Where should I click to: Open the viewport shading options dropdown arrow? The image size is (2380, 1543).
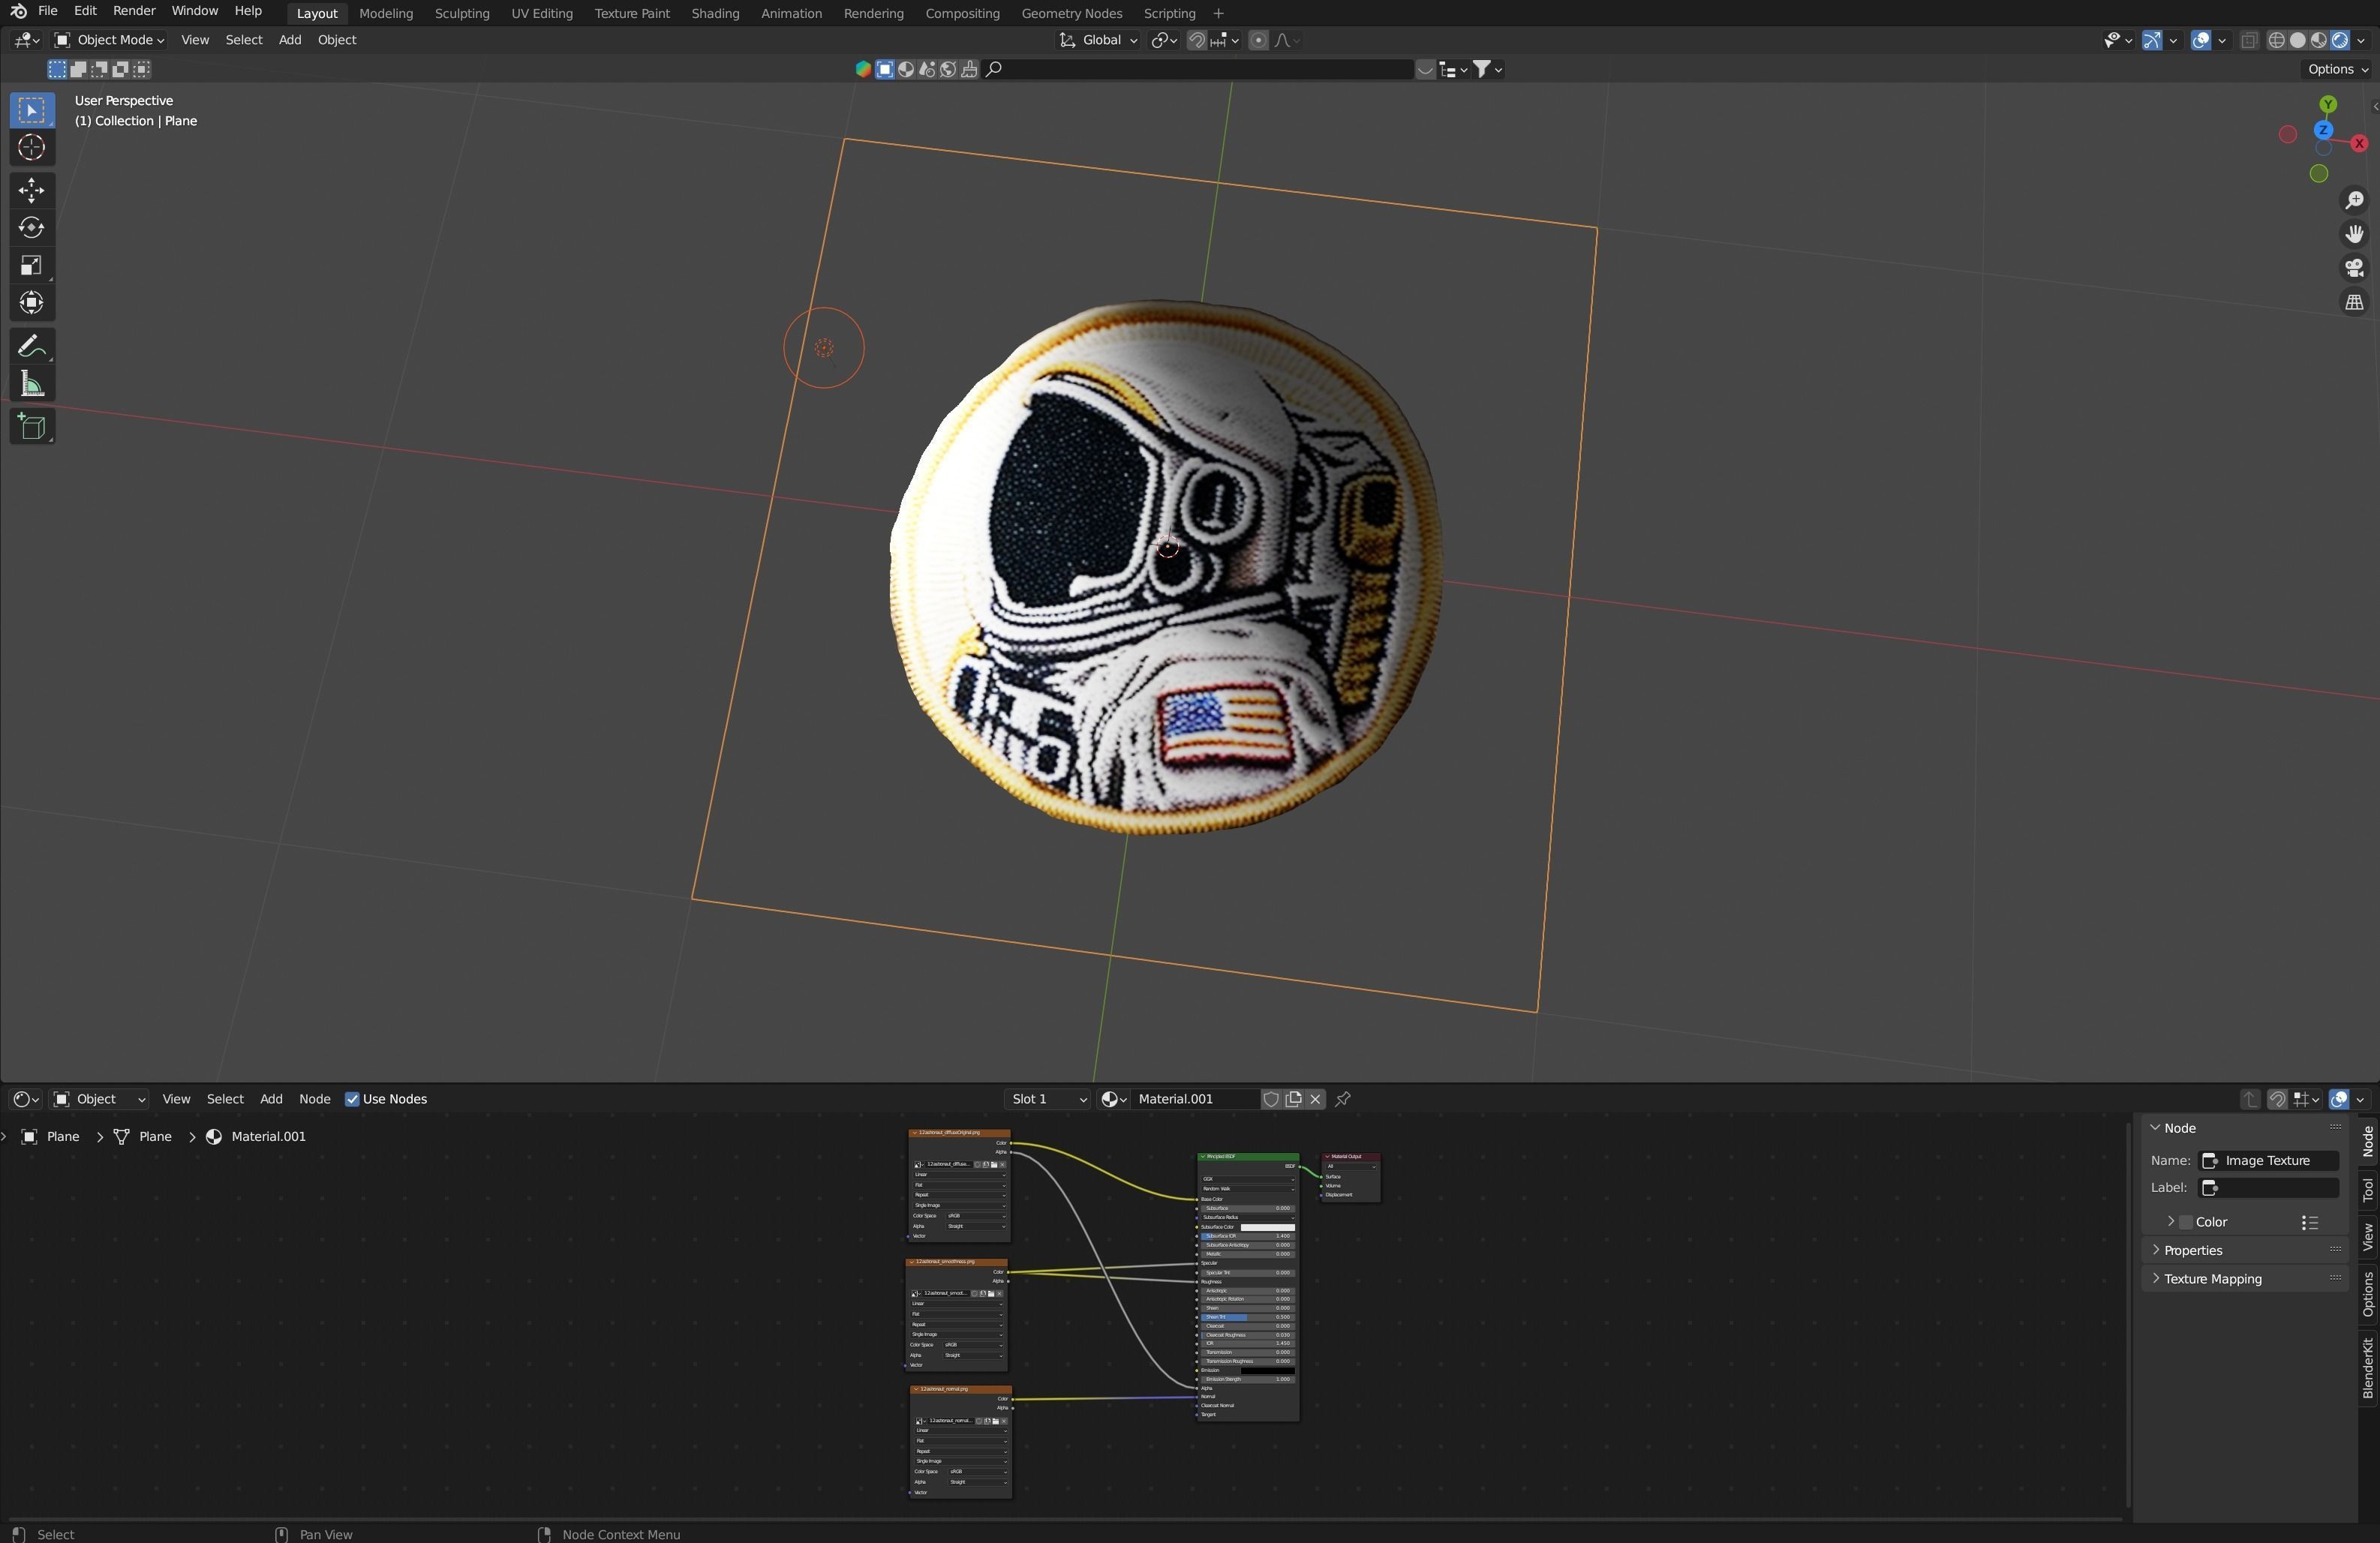(2361, 40)
